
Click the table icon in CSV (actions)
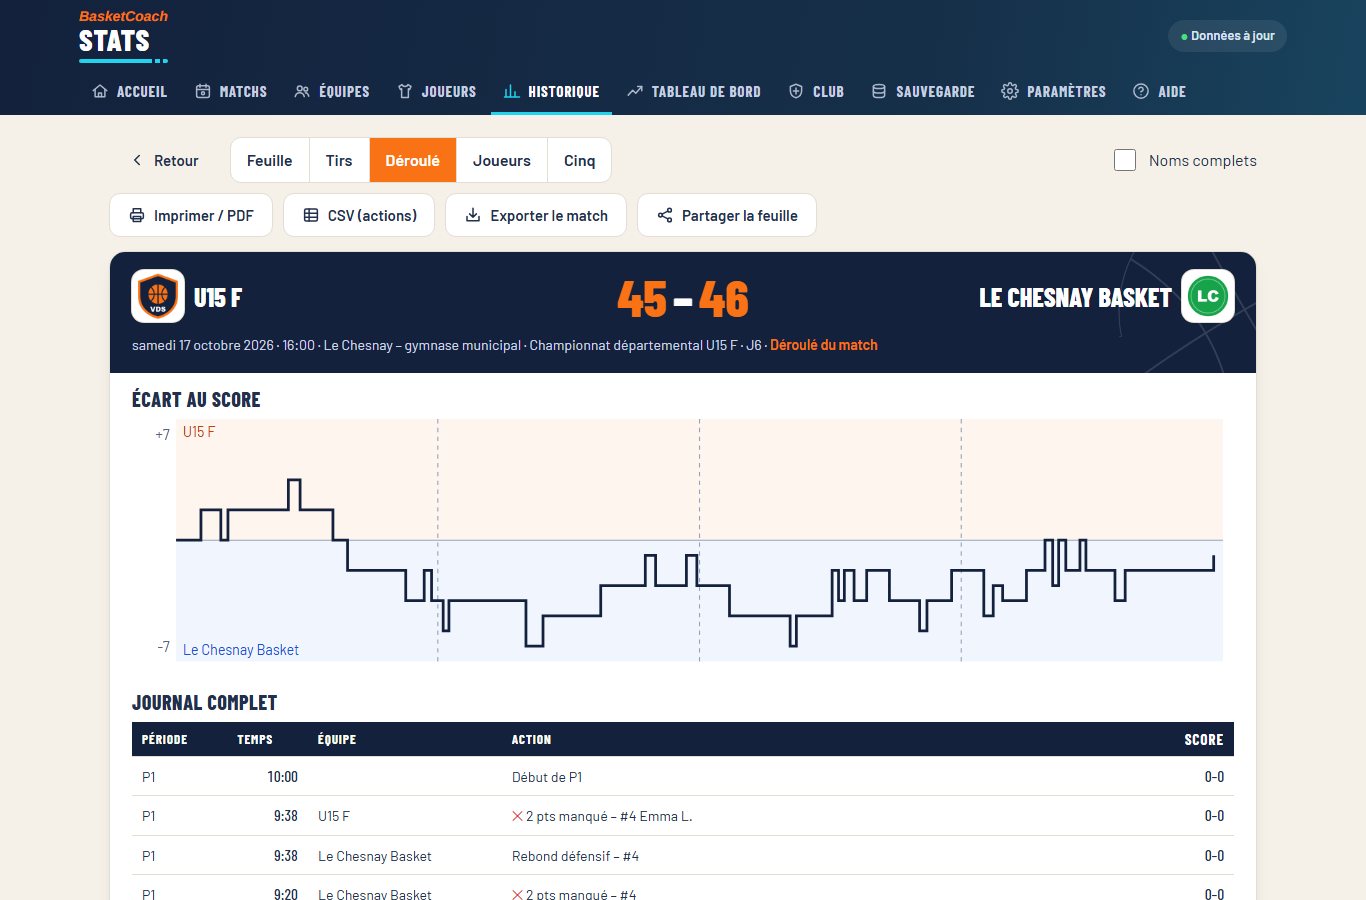coord(311,215)
